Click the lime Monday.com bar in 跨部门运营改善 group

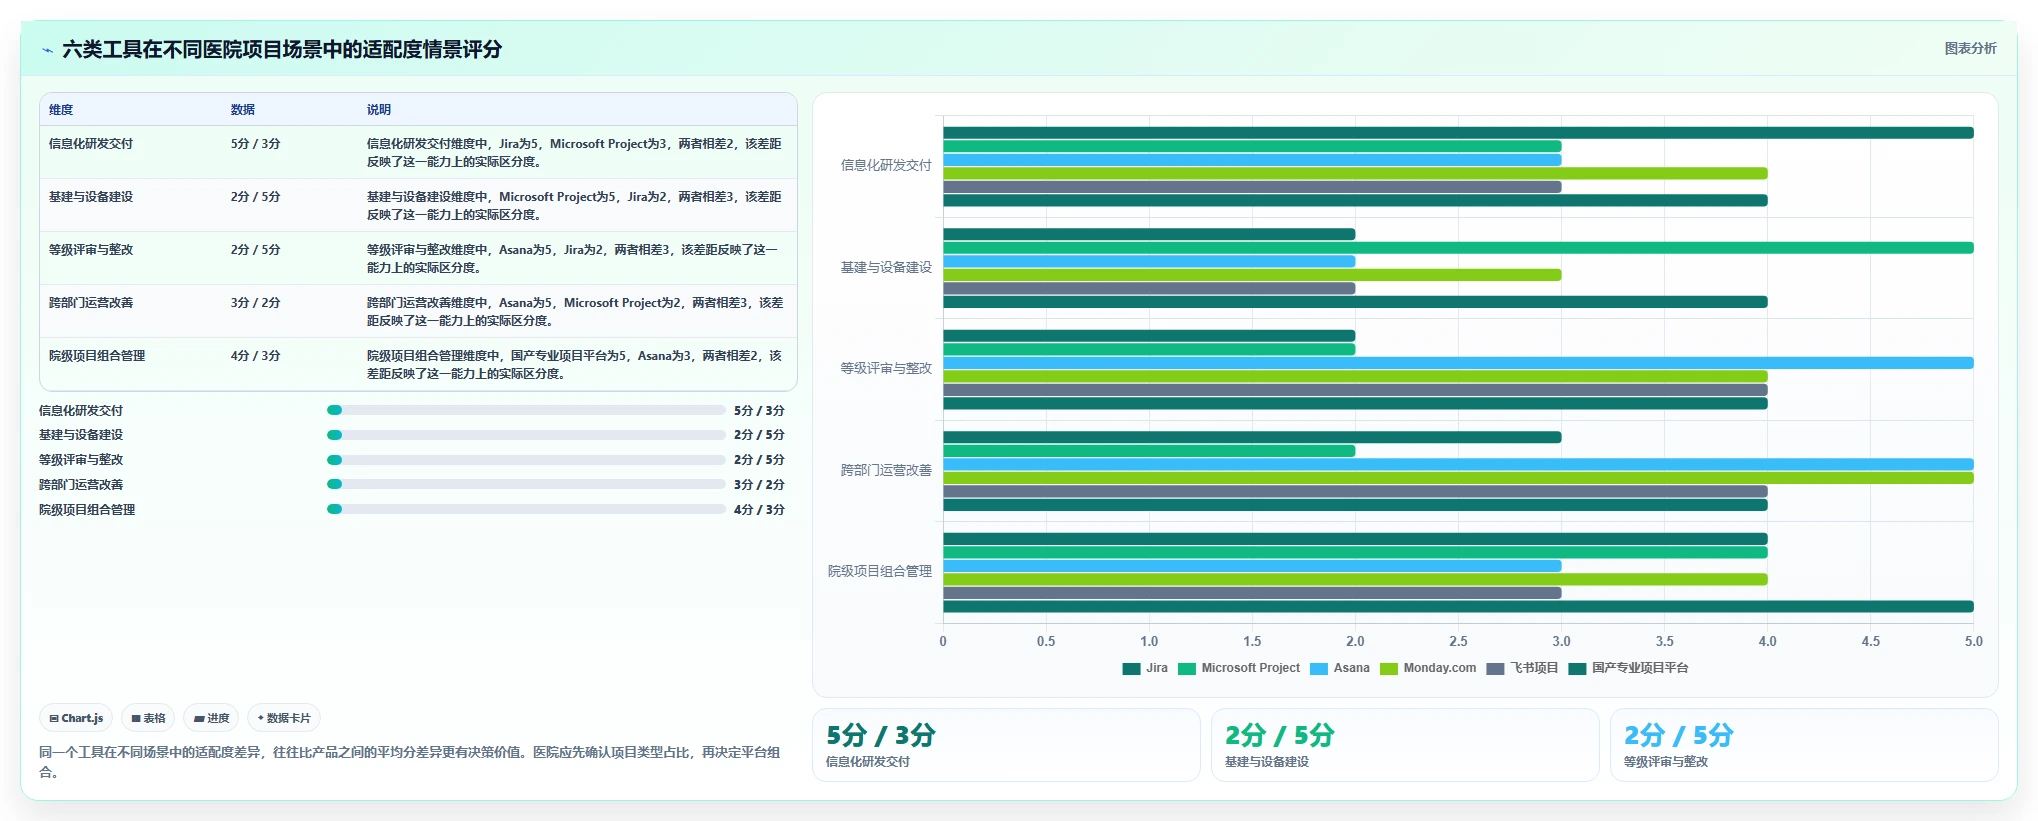[x=1458, y=478]
